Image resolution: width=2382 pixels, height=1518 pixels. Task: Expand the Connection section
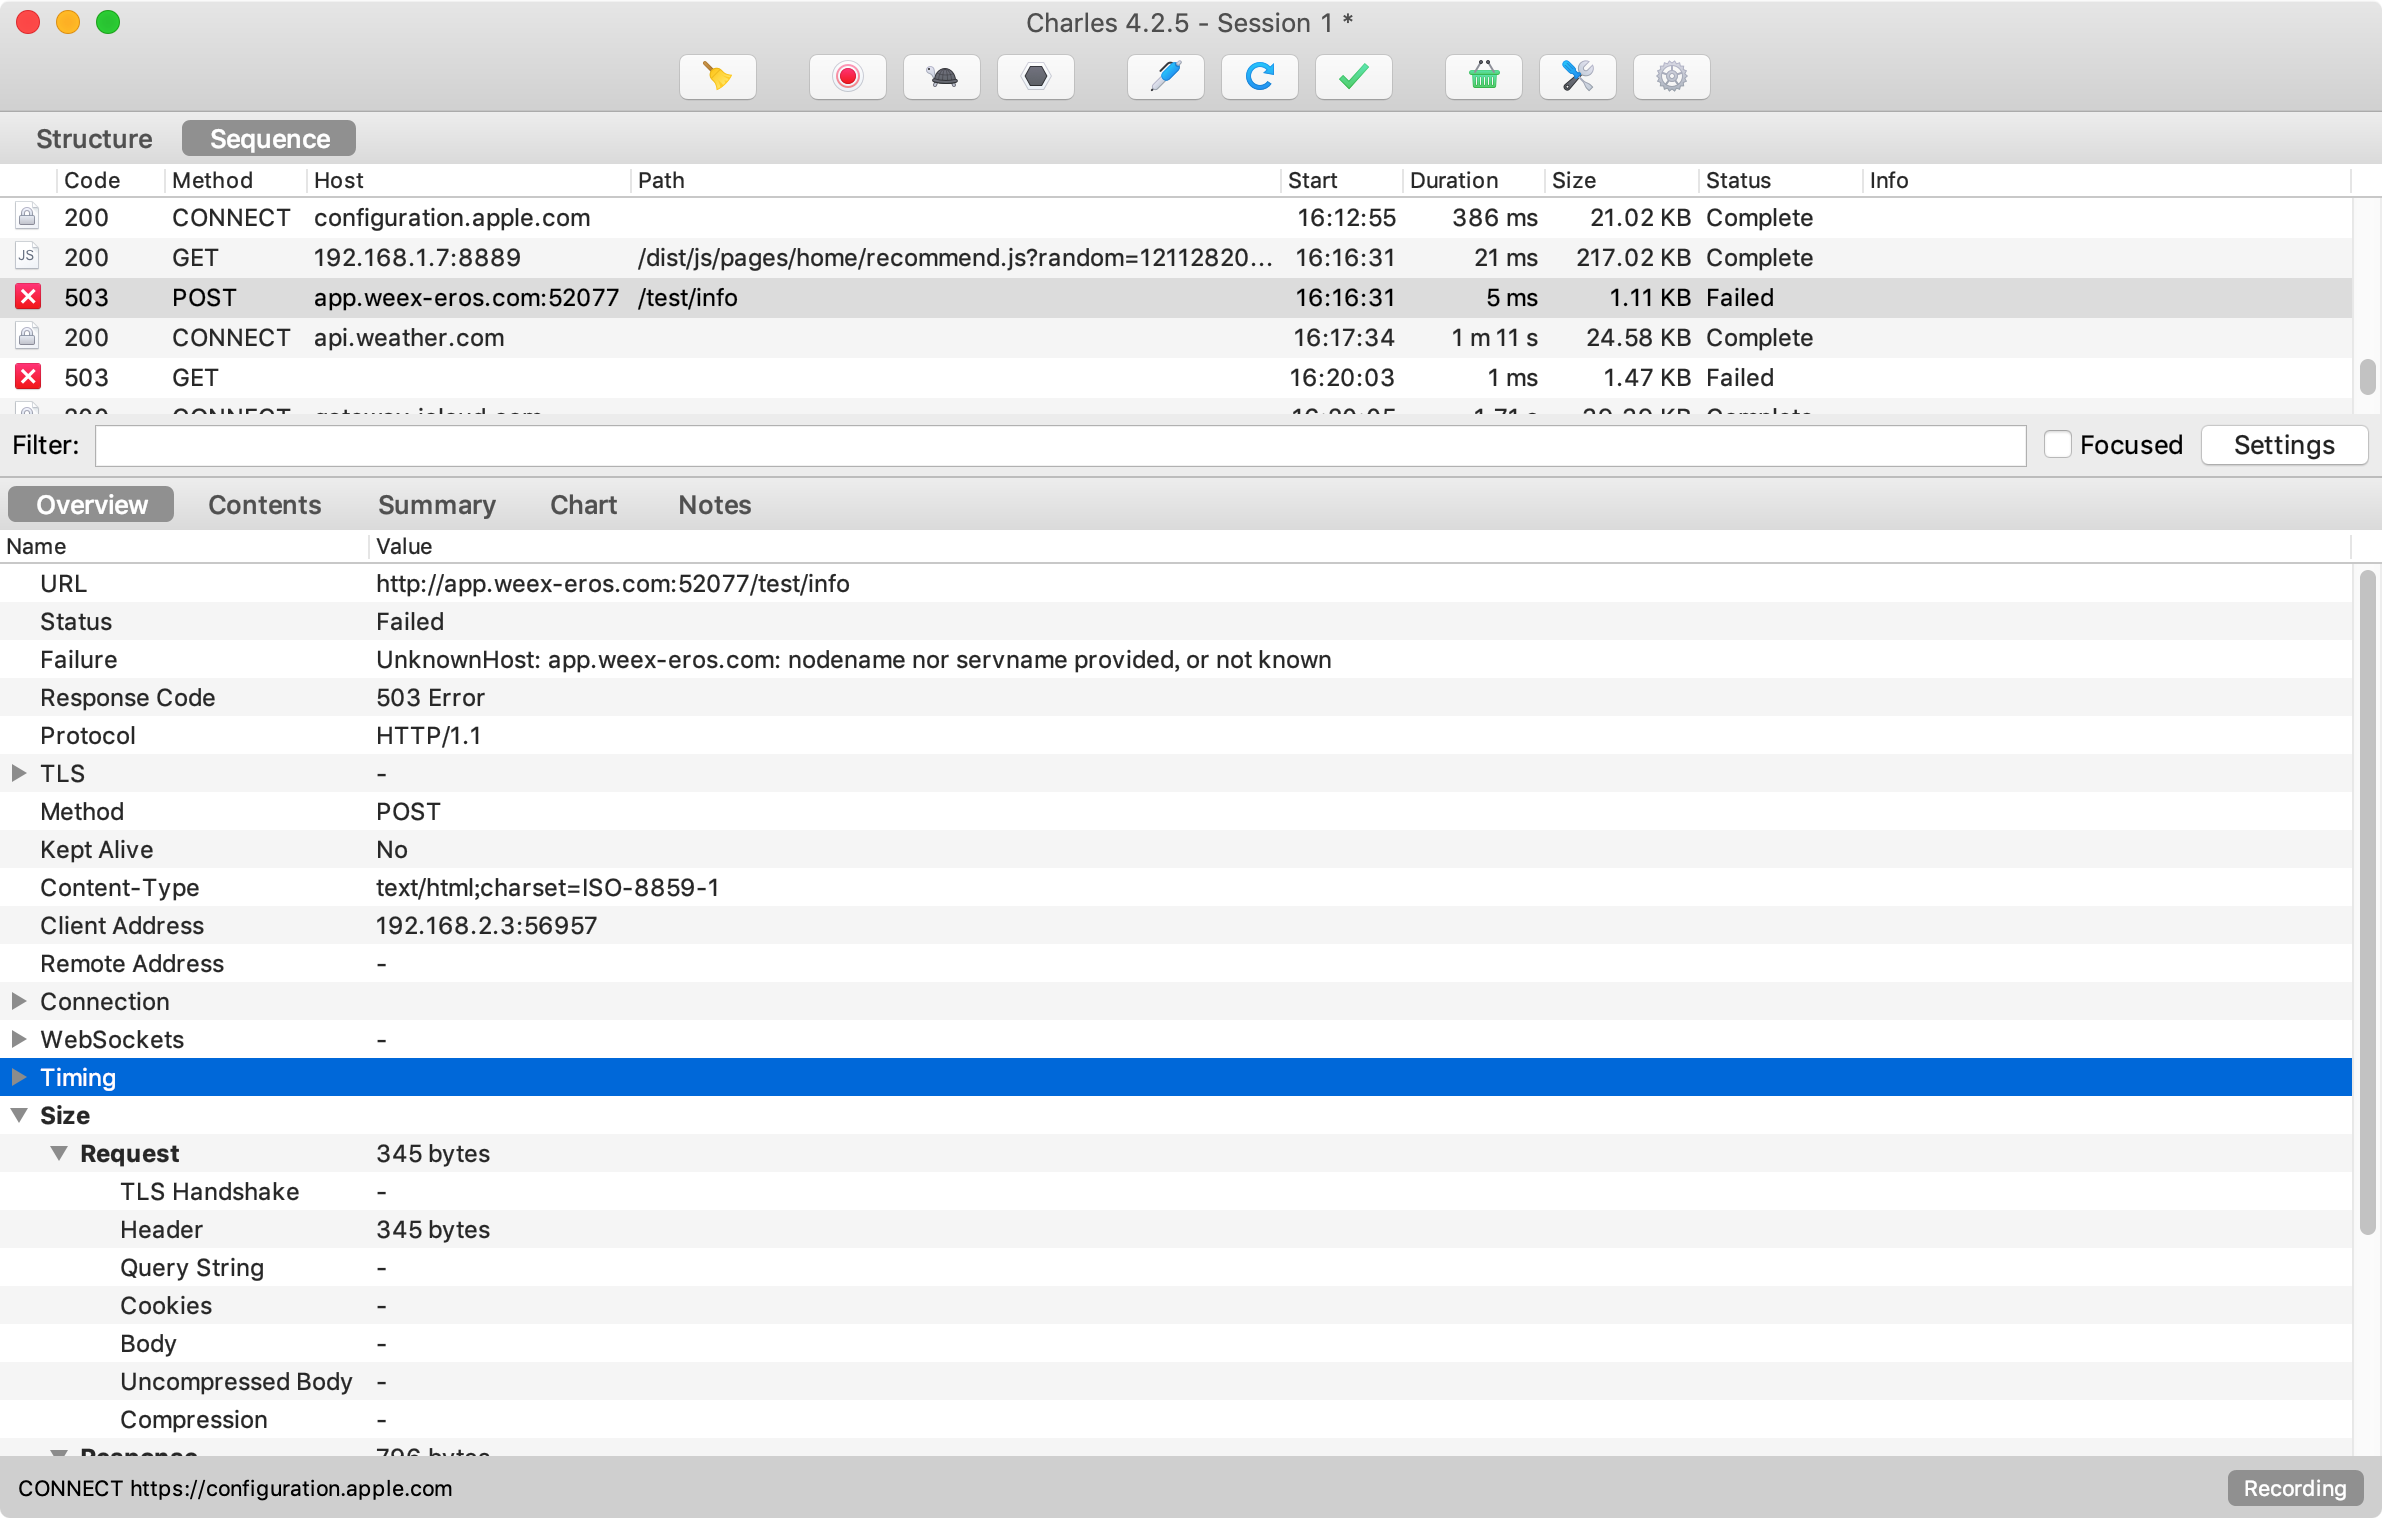click(18, 1001)
